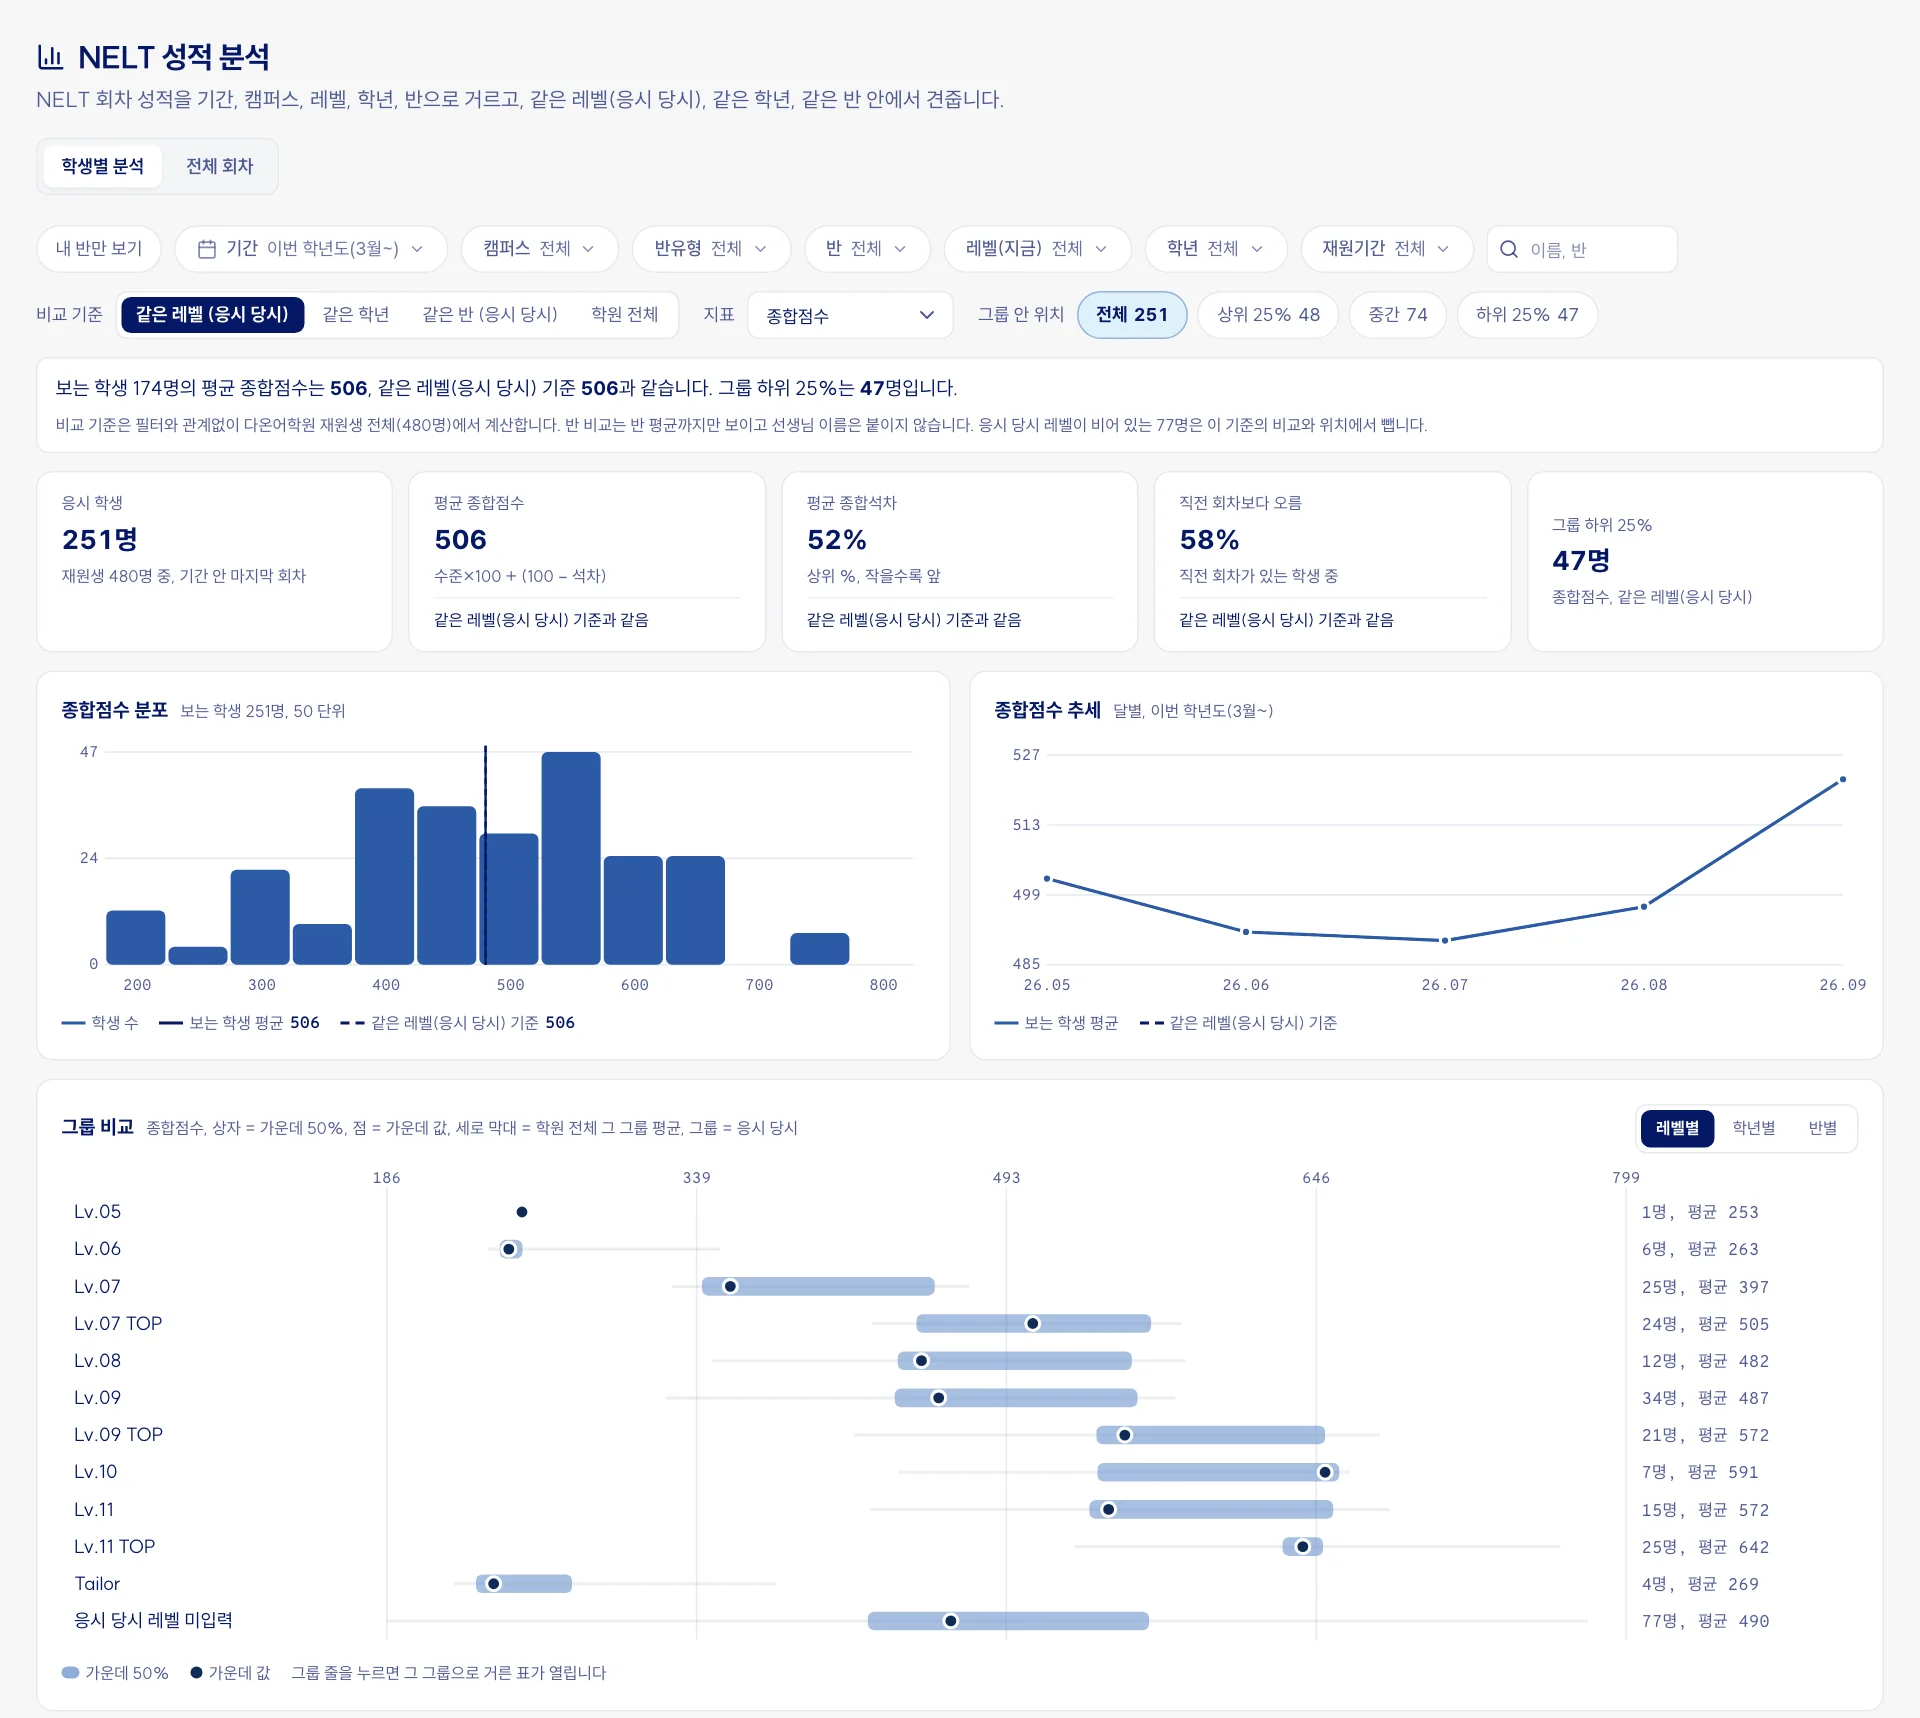Open the Lv.11 TOP group row

[960, 1547]
